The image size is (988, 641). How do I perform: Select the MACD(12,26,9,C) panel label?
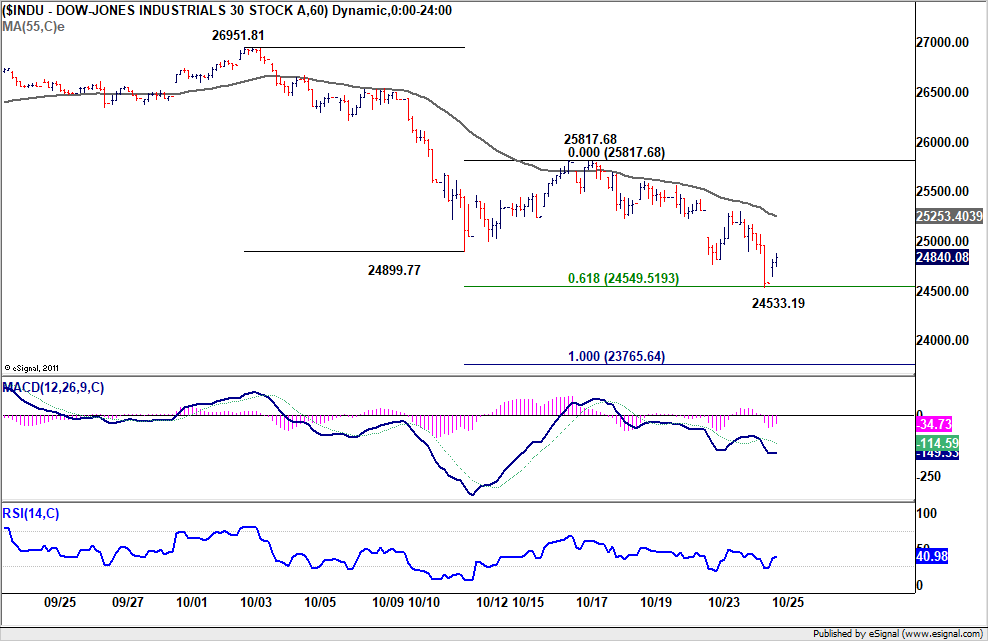[54, 388]
